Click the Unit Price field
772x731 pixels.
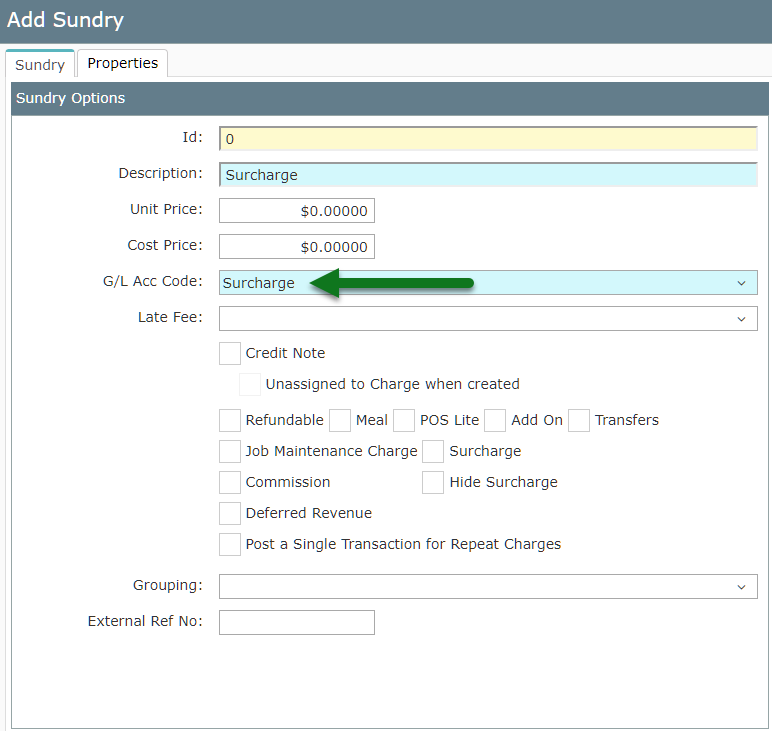[296, 211]
